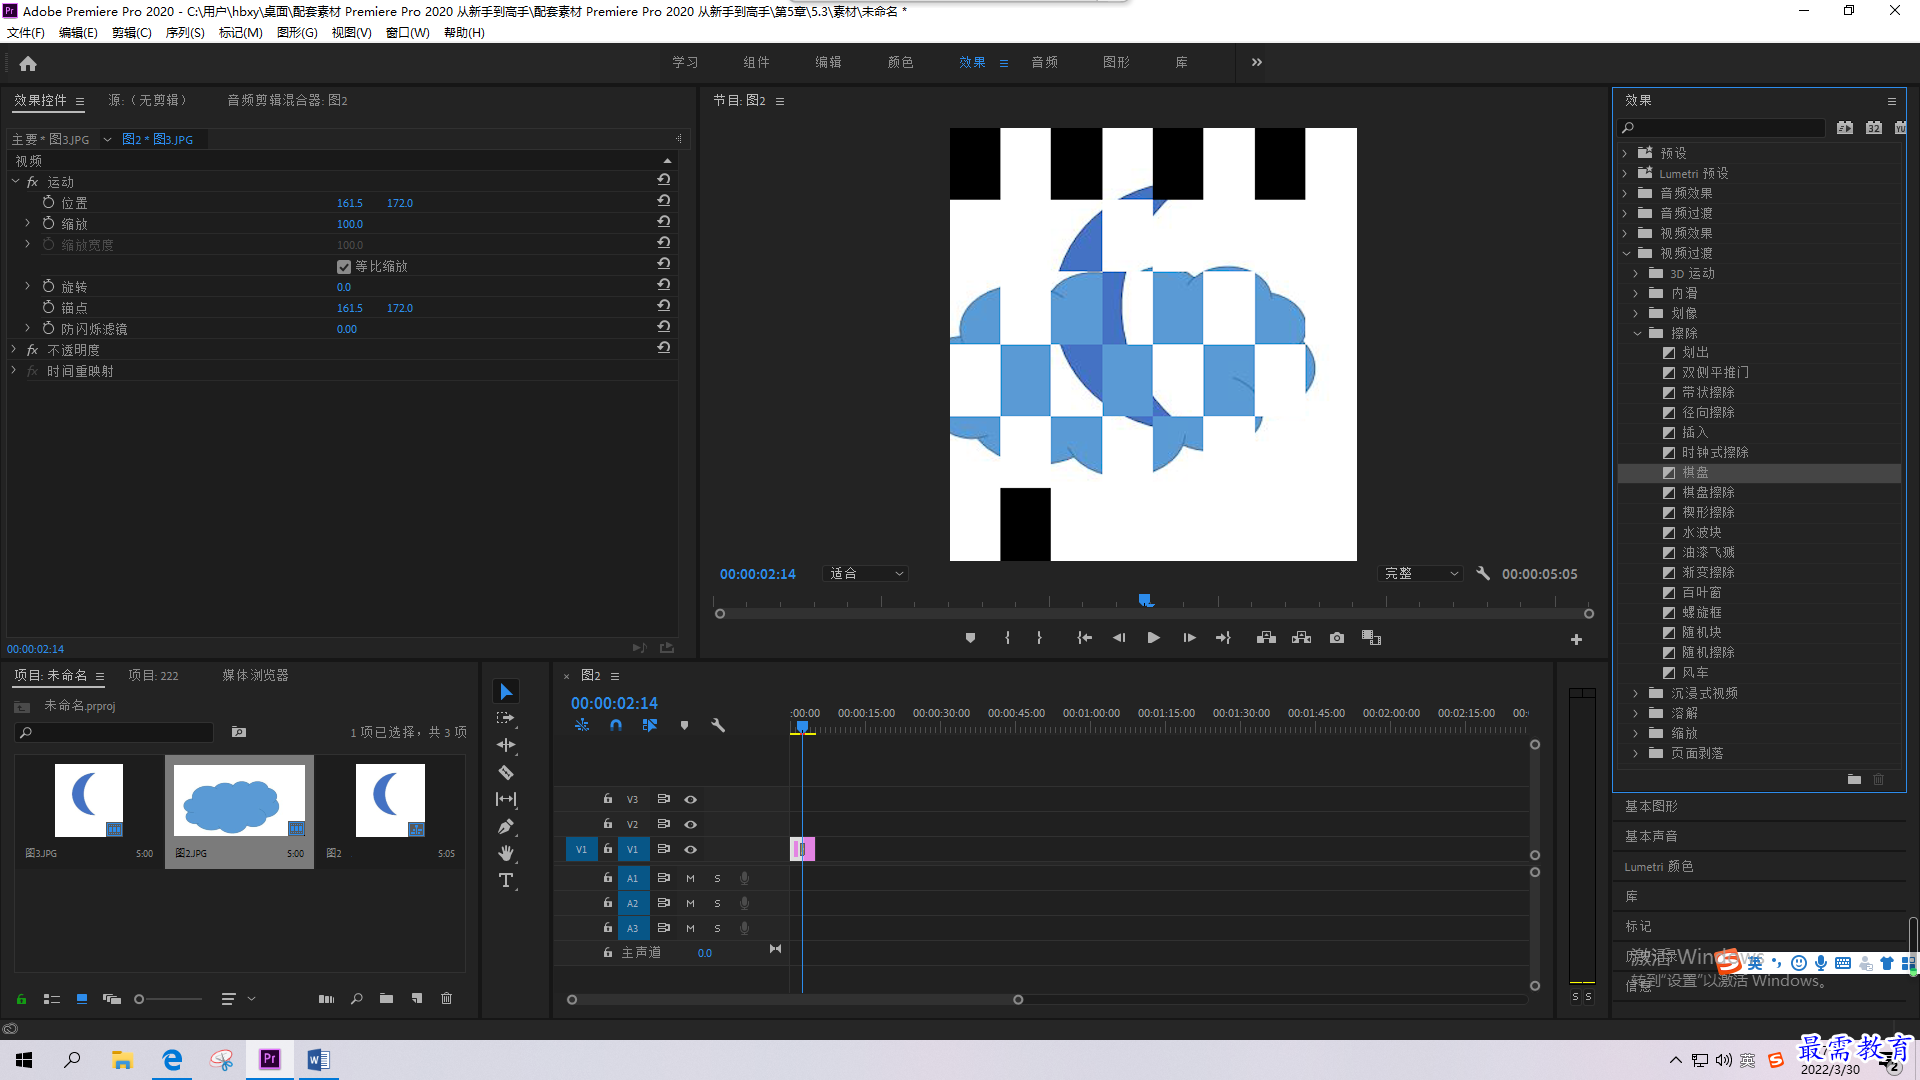Toggle lock on track V3

pos(607,799)
